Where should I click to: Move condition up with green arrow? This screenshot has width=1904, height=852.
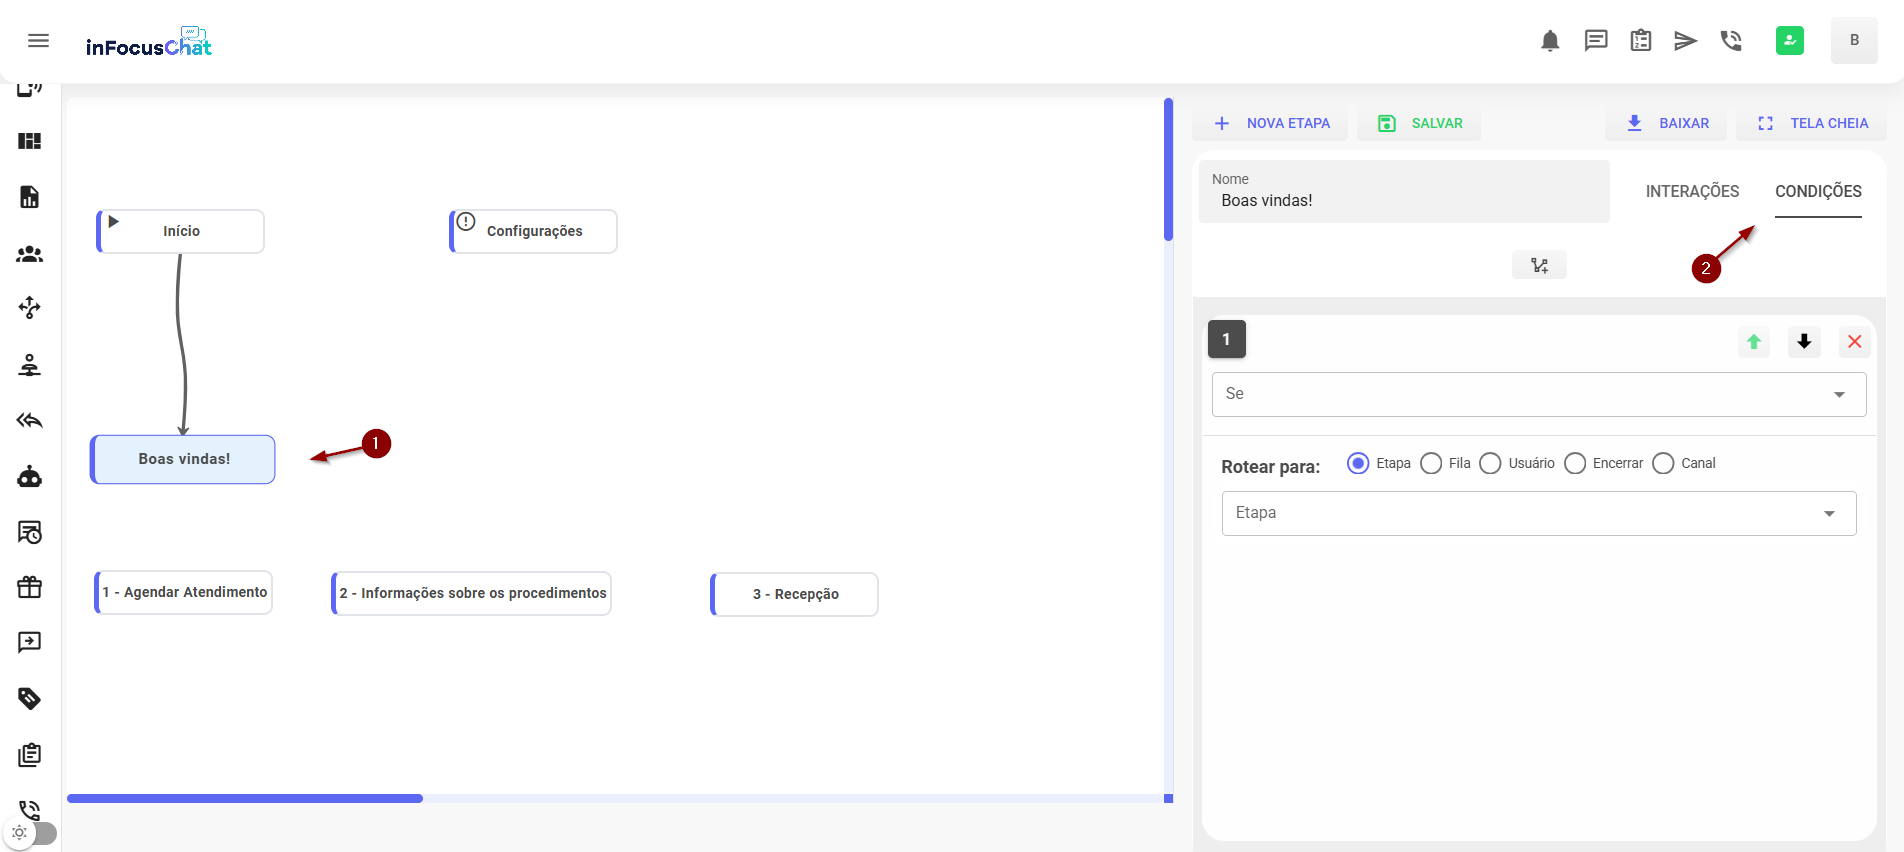pos(1754,342)
